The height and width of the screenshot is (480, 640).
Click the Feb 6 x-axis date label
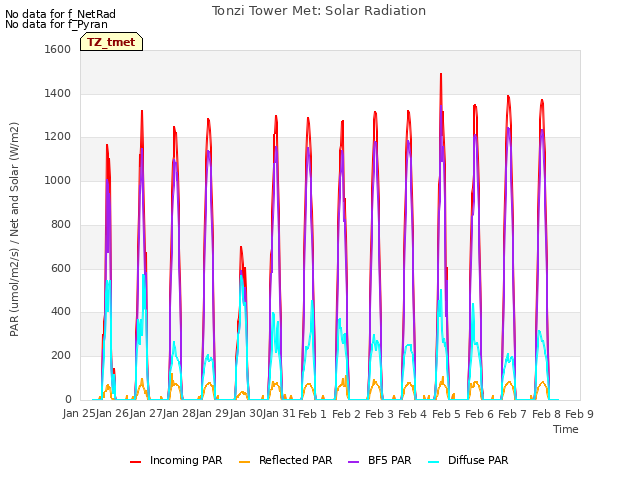point(479,414)
